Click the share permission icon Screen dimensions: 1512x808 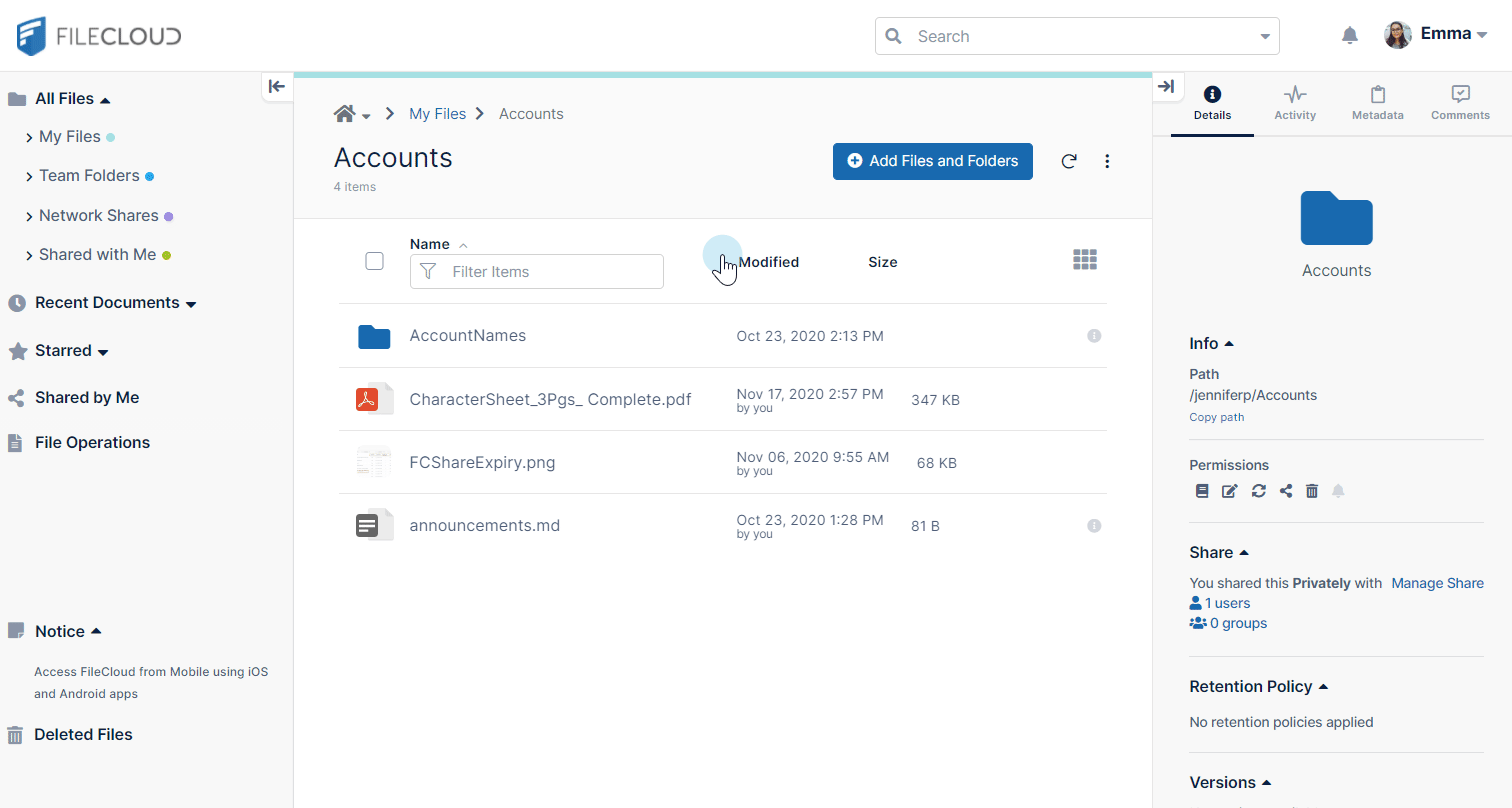click(x=1286, y=491)
